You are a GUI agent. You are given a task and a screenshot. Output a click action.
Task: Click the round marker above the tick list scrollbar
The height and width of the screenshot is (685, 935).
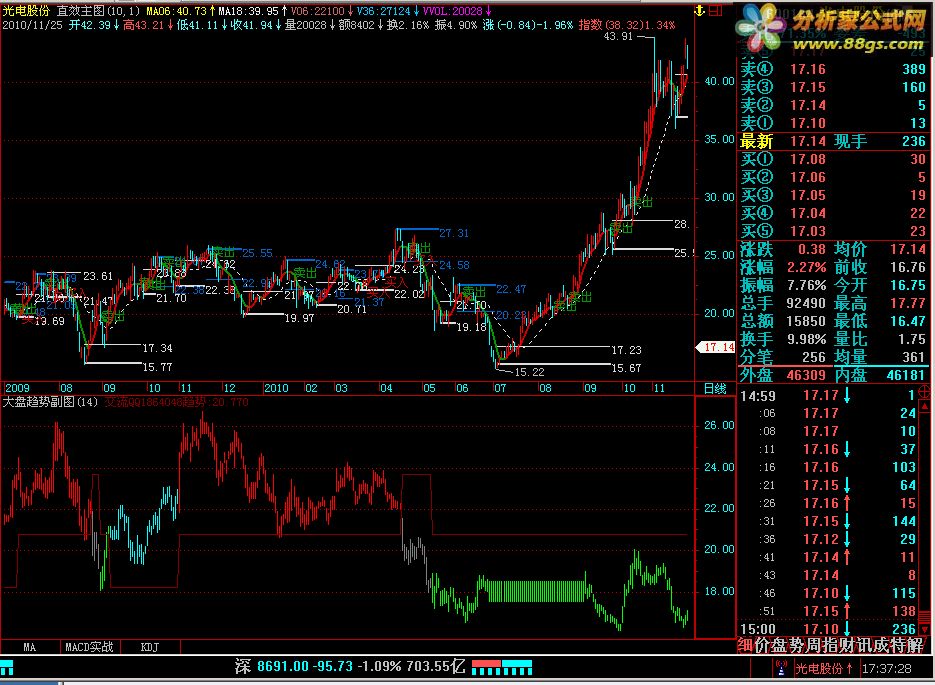tap(924, 392)
